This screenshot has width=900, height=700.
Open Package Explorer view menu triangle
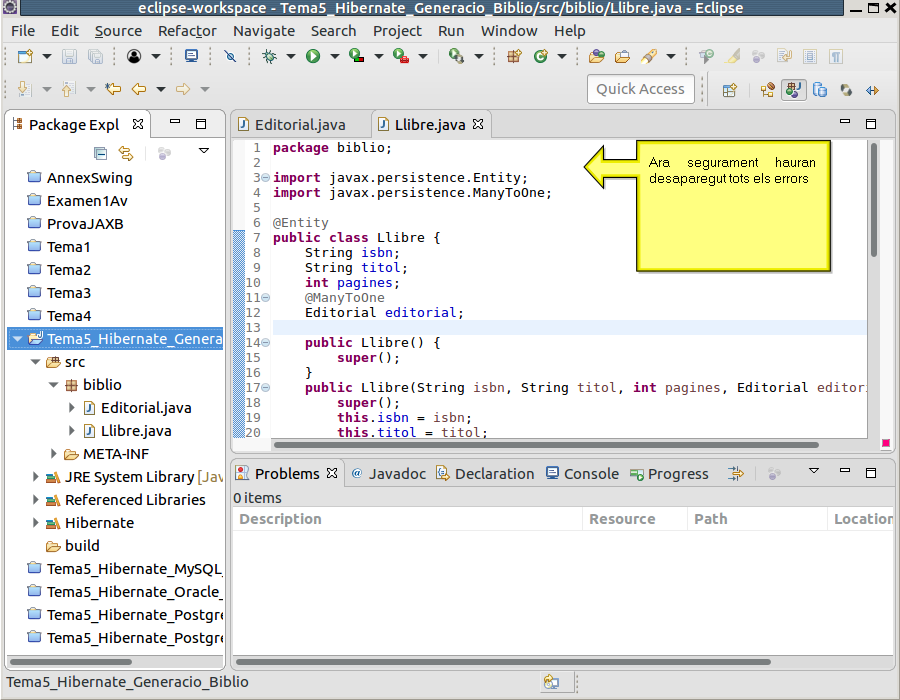tap(204, 151)
